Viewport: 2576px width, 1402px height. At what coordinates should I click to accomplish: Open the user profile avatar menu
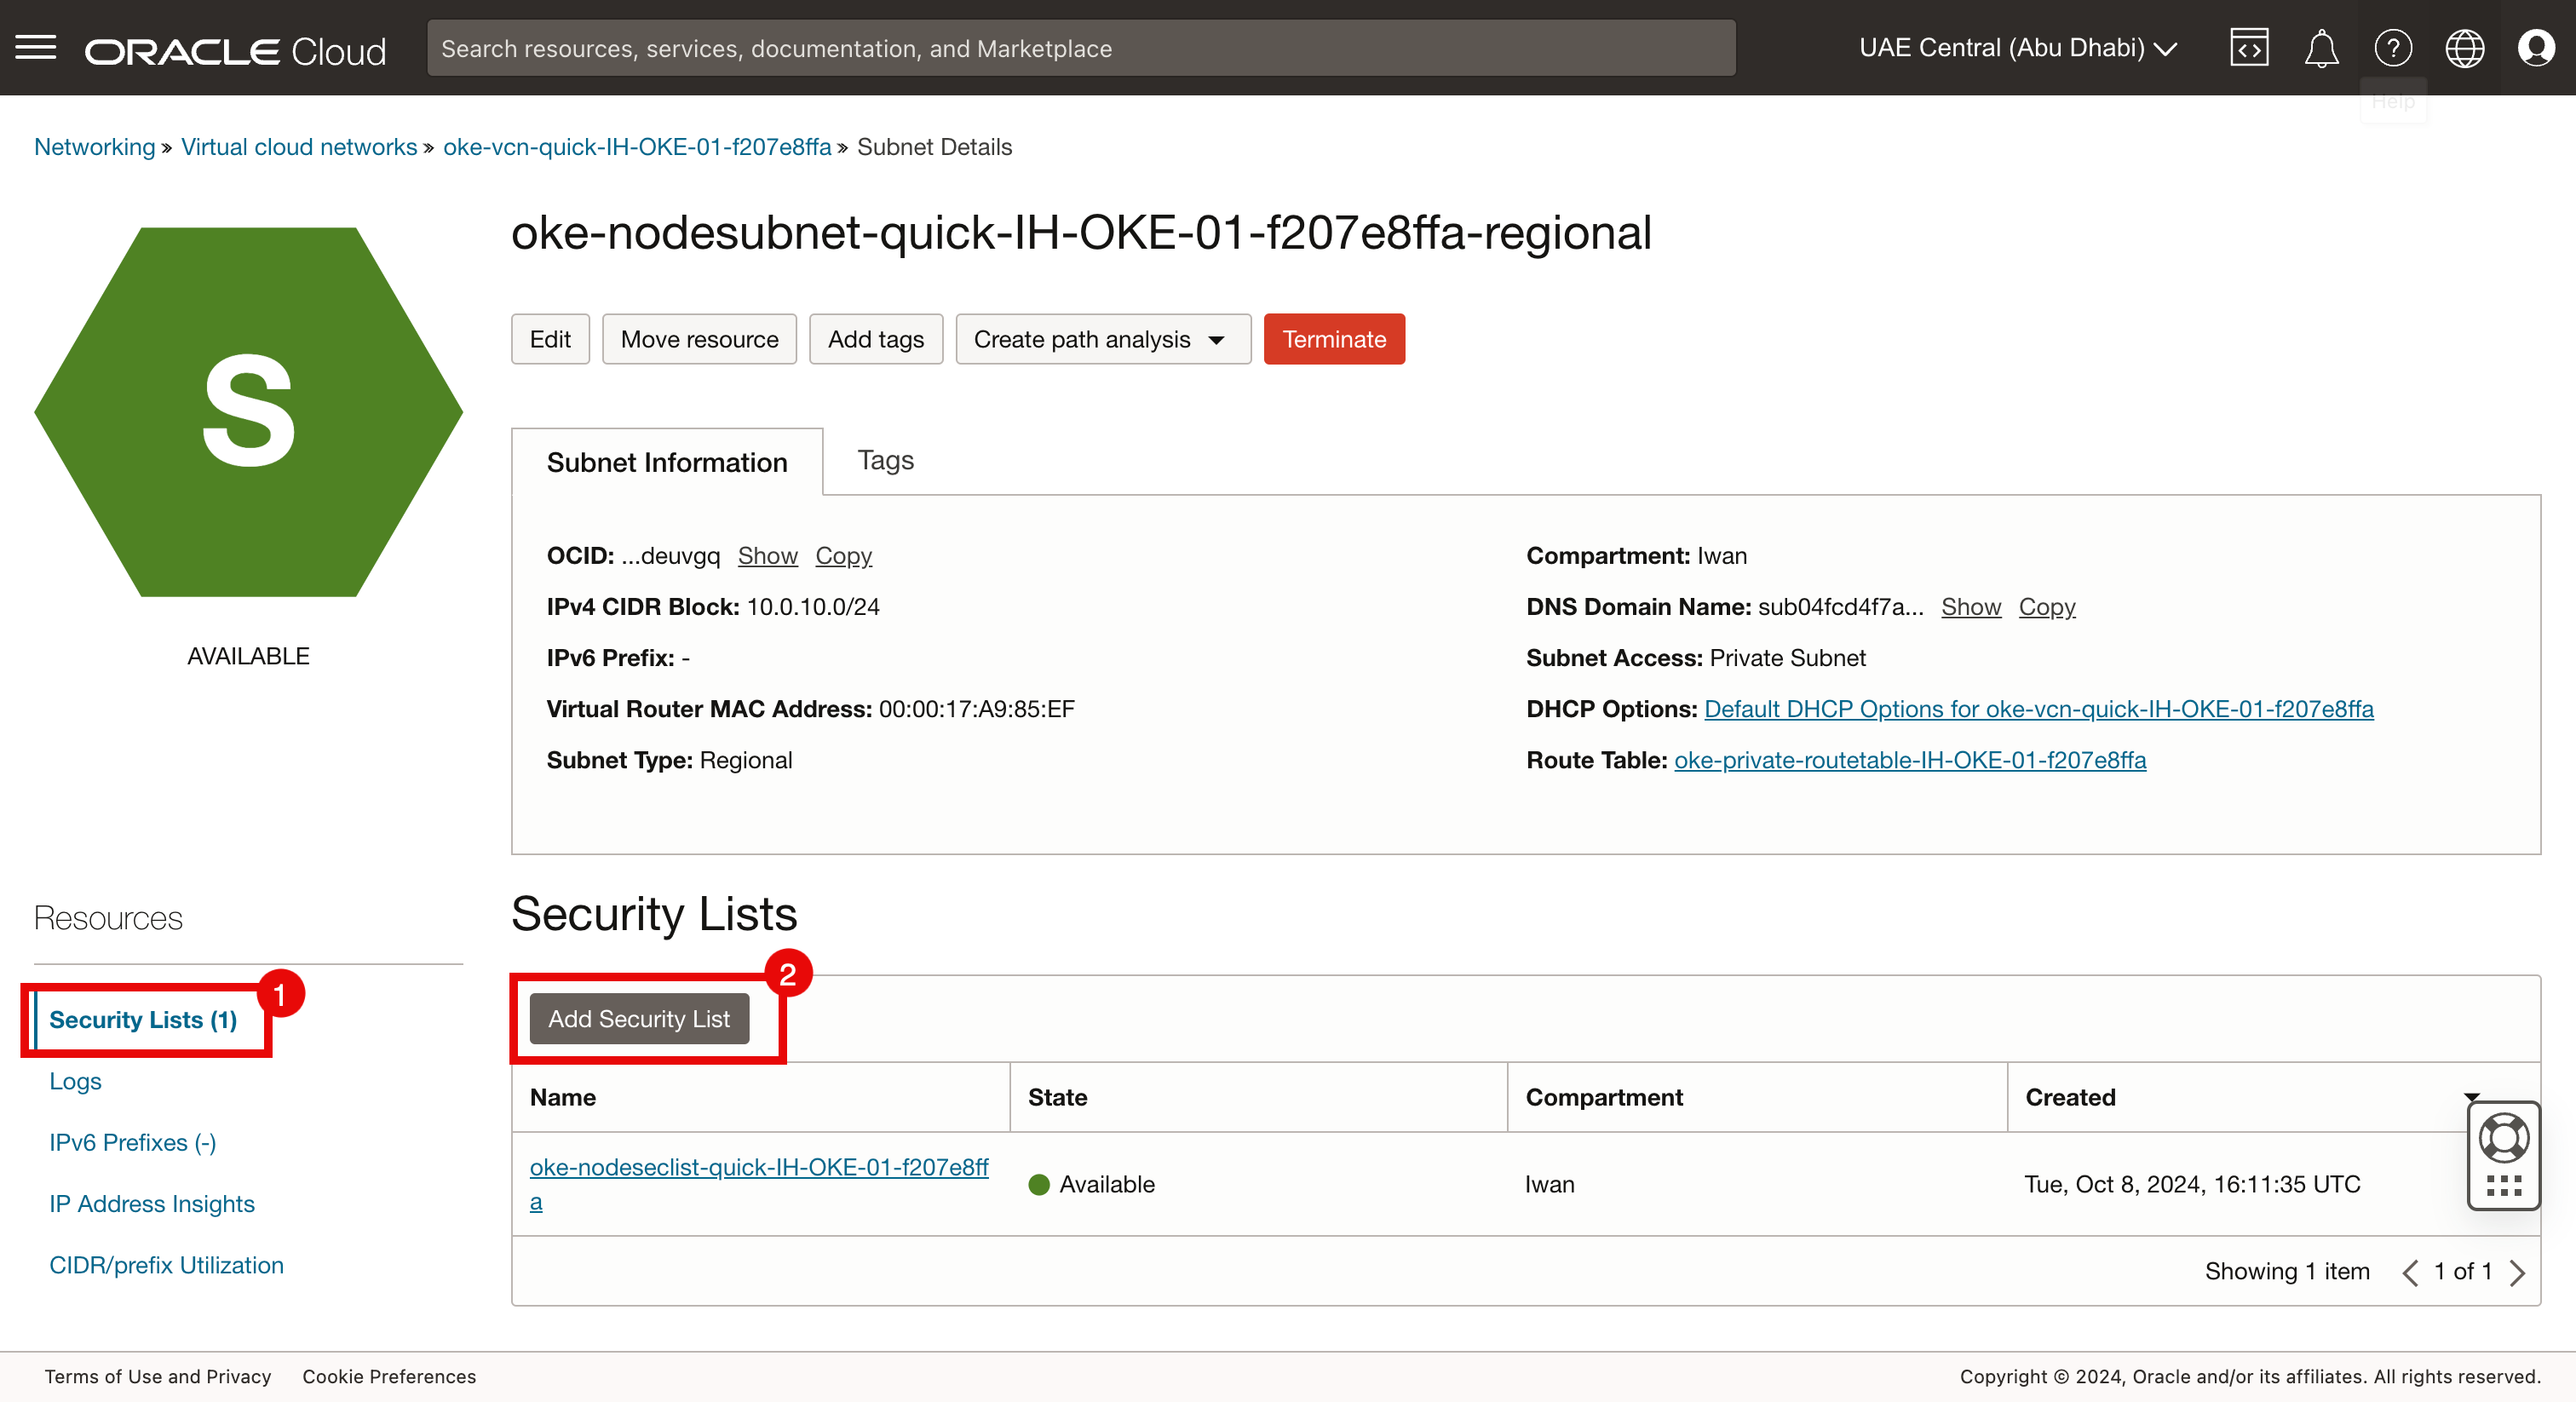pyautogui.click(x=2536, y=48)
